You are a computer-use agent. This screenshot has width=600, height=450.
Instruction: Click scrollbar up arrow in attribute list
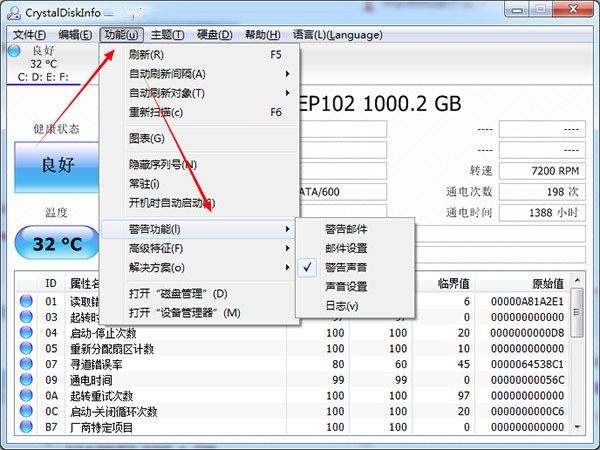[x=577, y=280]
